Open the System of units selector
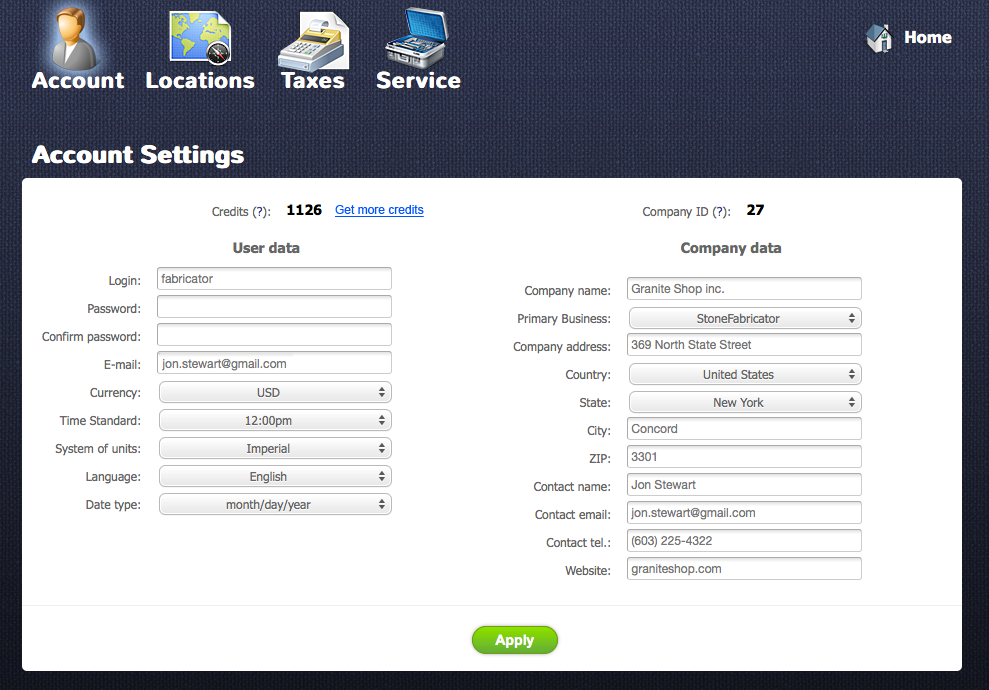This screenshot has height=690, width=989. pos(274,448)
